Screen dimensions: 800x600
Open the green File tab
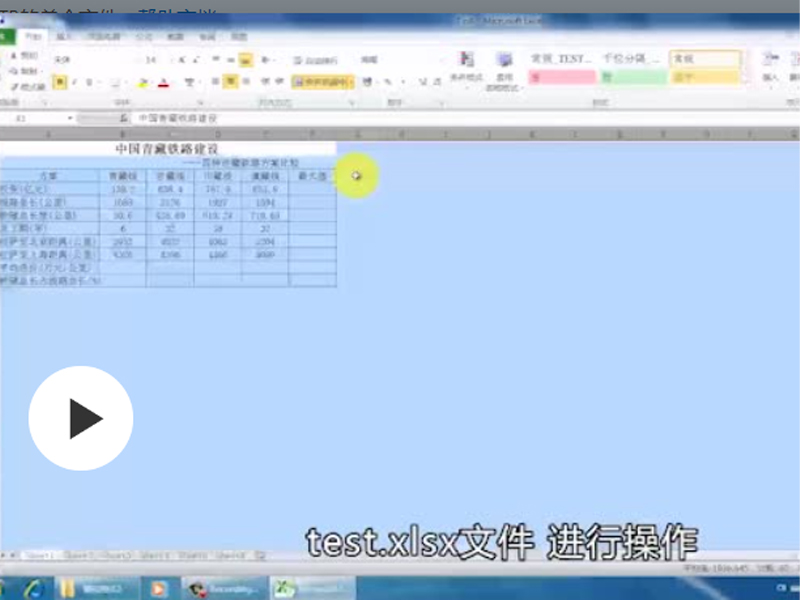click(x=8, y=36)
